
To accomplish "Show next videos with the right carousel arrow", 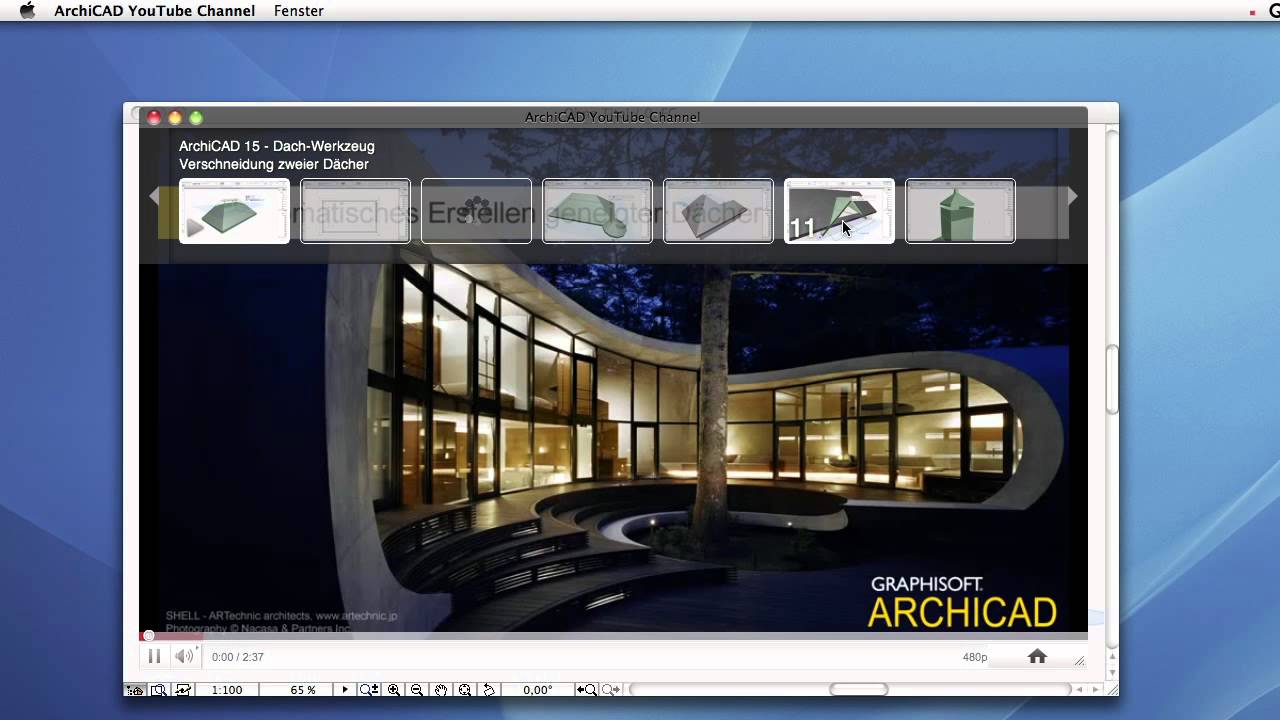I will (1072, 197).
